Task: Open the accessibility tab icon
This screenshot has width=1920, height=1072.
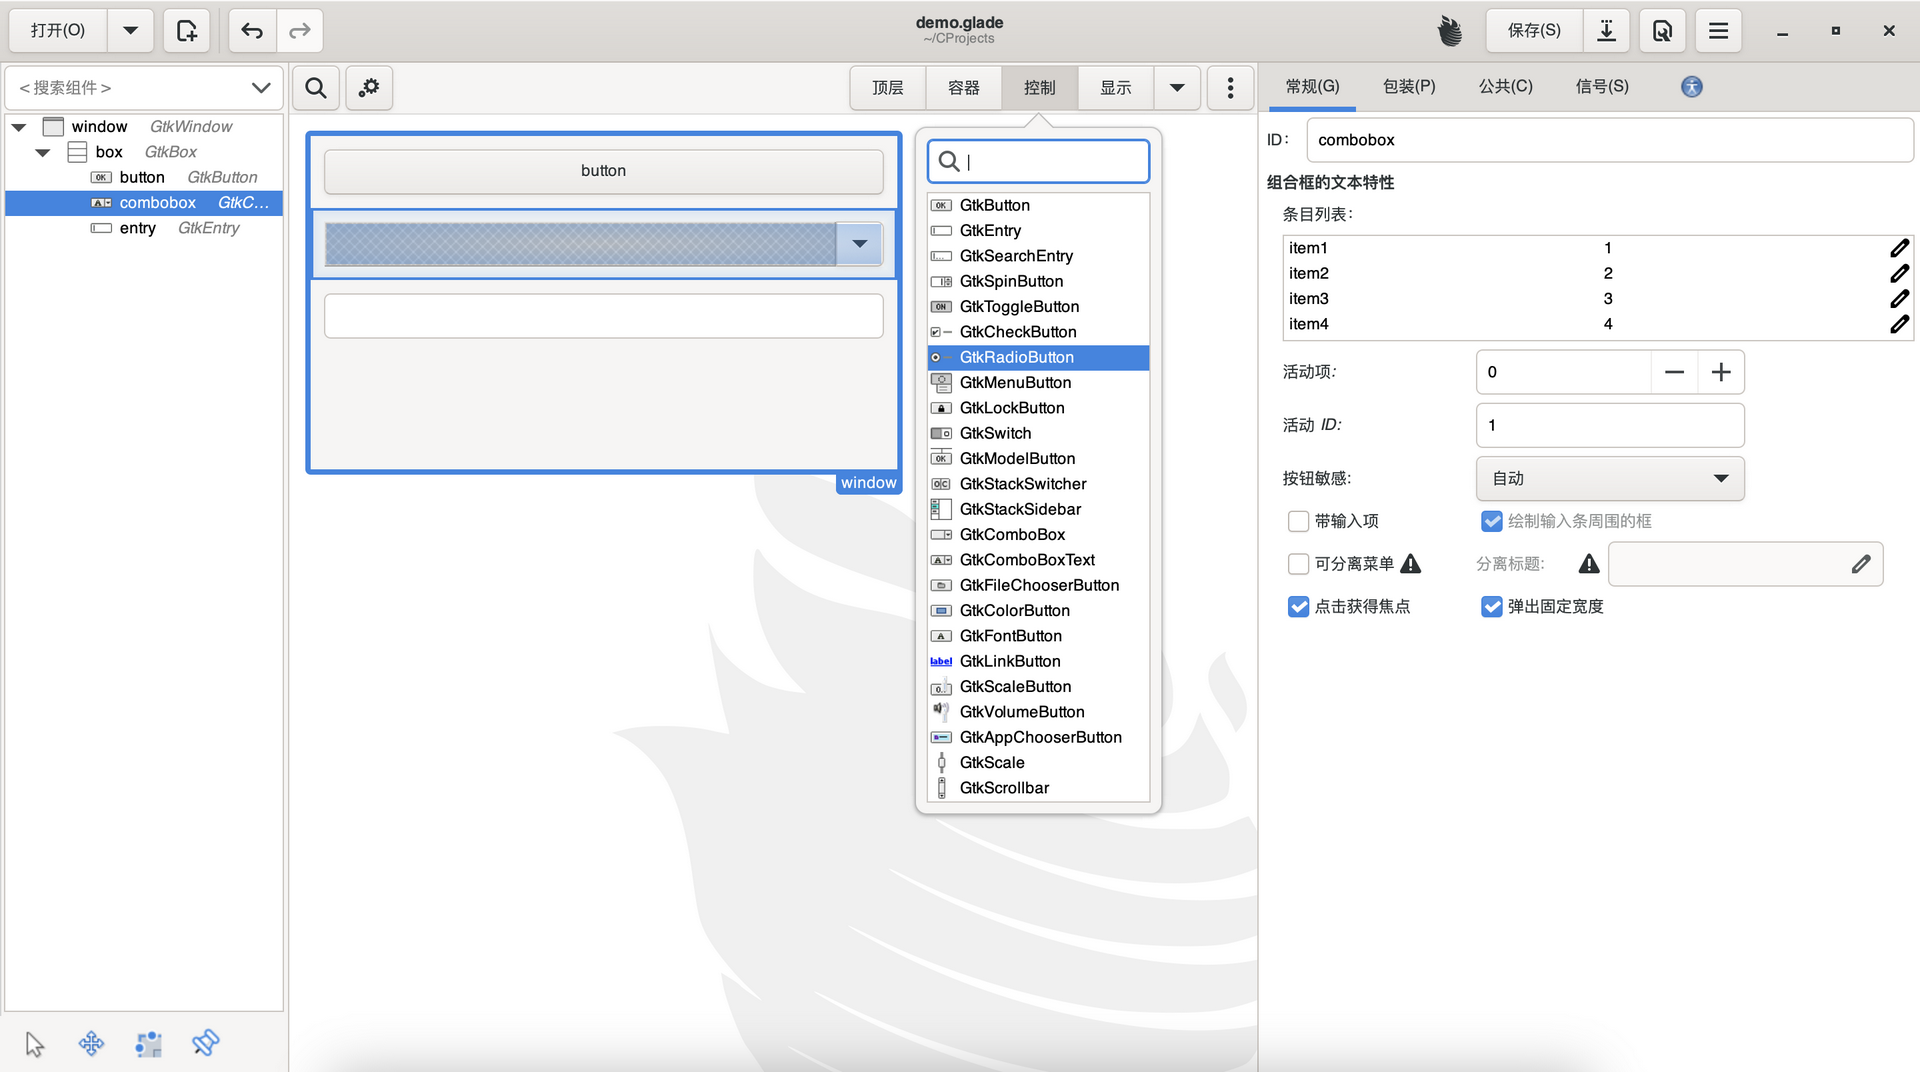Action: (x=1692, y=87)
